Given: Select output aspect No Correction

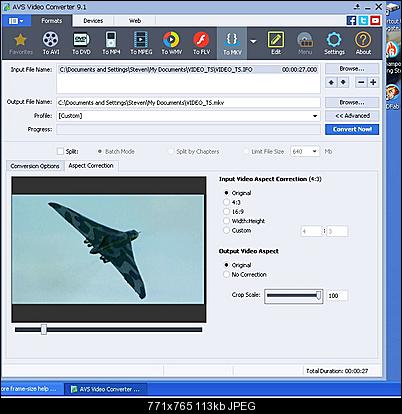Looking at the screenshot, I should click(226, 275).
